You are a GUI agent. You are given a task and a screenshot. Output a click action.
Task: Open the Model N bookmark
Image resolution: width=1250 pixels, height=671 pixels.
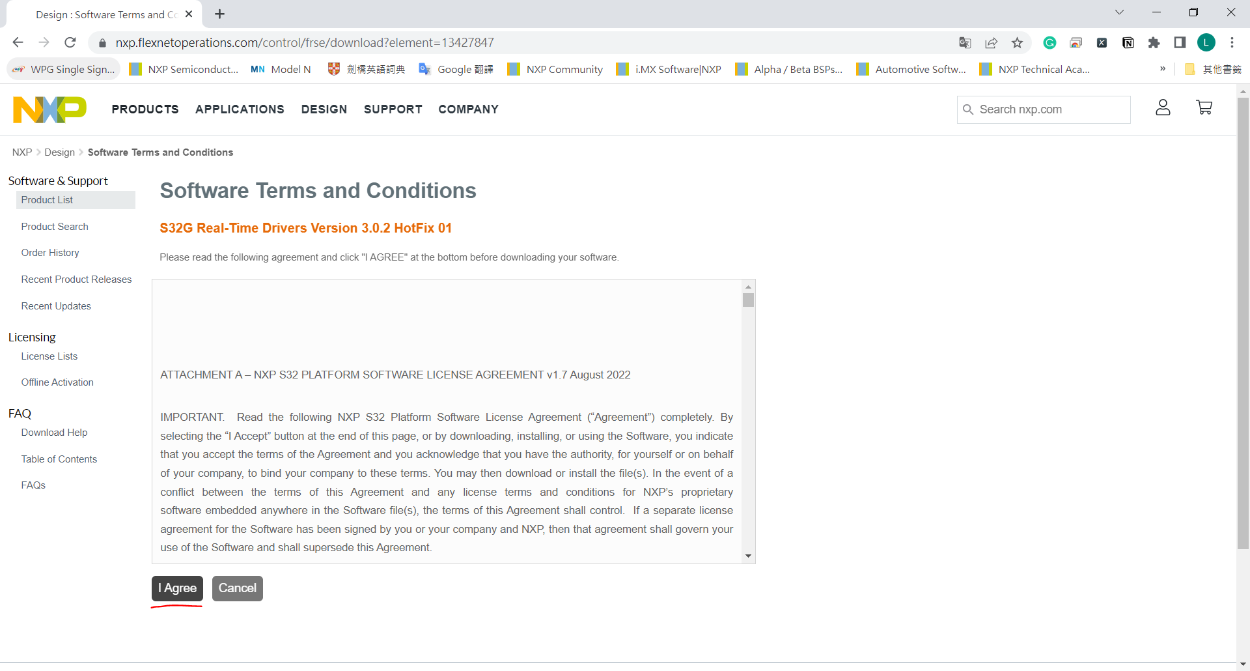281,69
